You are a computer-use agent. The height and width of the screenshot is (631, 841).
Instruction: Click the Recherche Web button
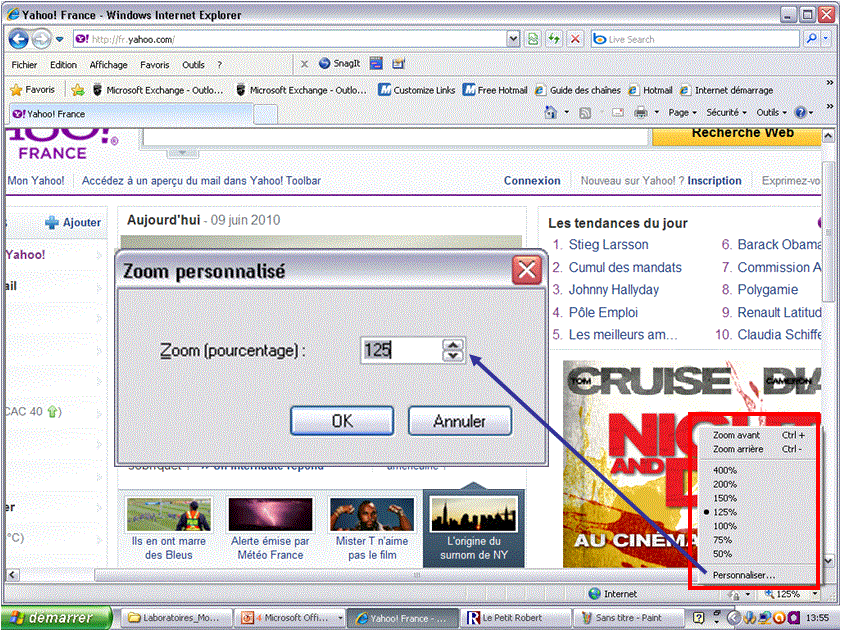point(737,136)
